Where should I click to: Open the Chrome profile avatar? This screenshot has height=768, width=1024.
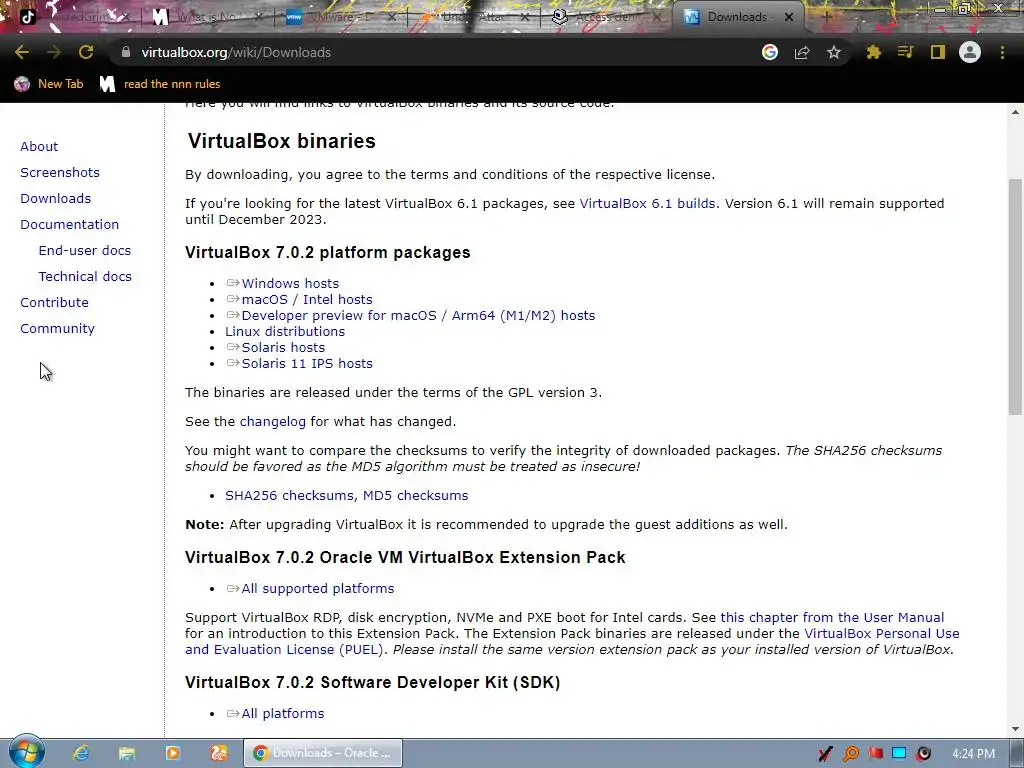tap(970, 52)
